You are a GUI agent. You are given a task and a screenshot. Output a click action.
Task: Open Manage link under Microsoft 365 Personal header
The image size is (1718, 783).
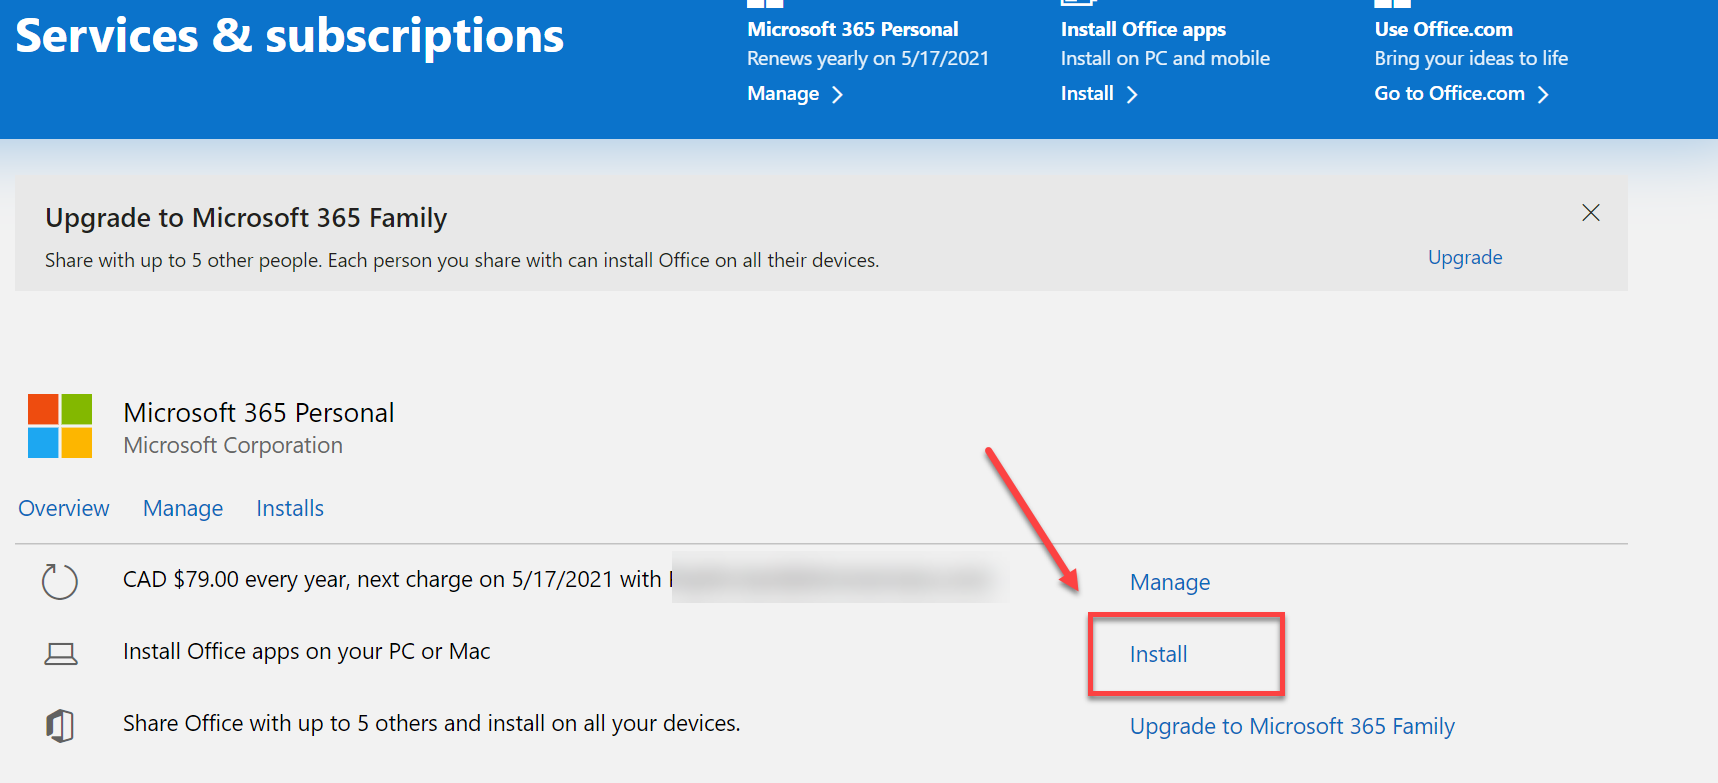[783, 93]
